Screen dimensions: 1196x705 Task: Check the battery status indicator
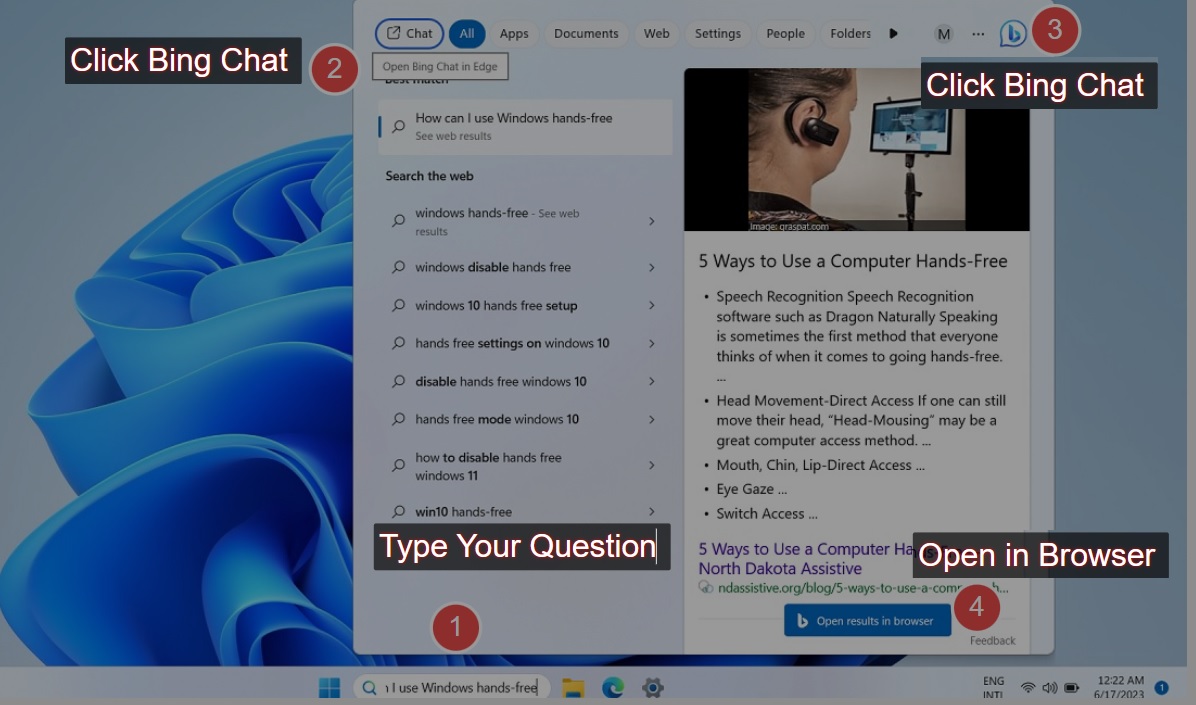pyautogui.click(x=1072, y=688)
